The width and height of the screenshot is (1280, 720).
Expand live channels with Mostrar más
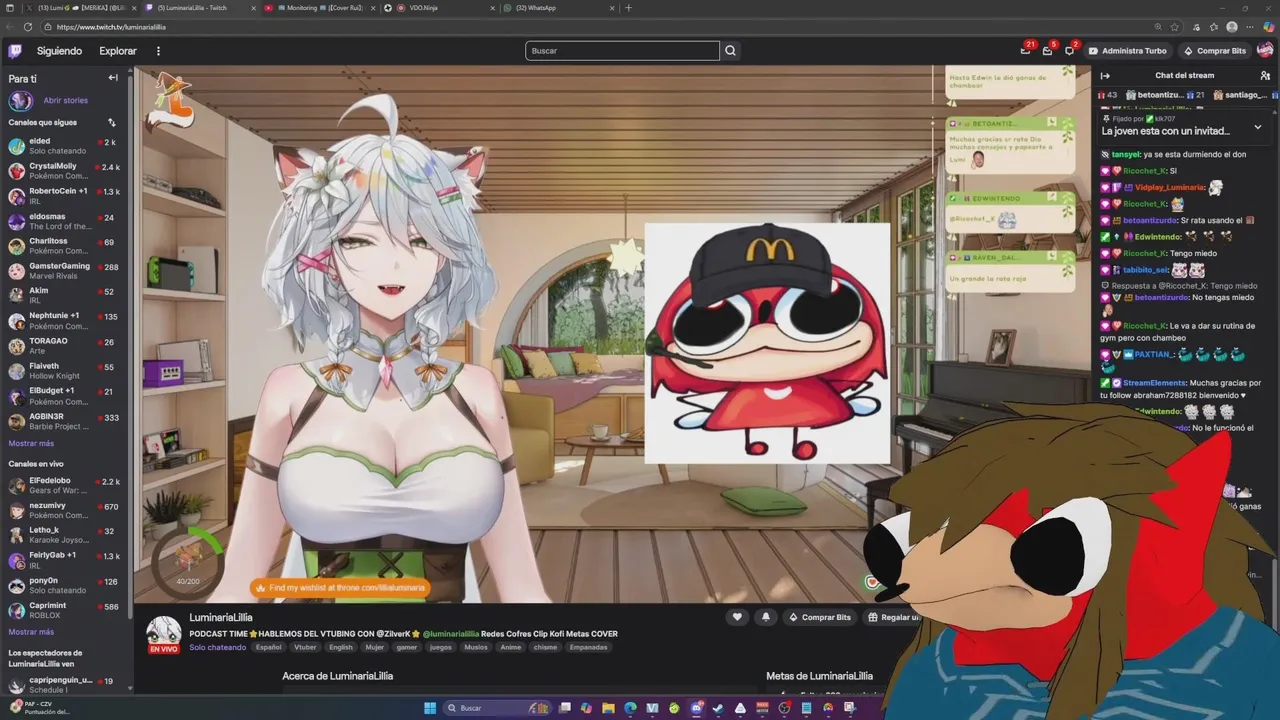pos(32,632)
